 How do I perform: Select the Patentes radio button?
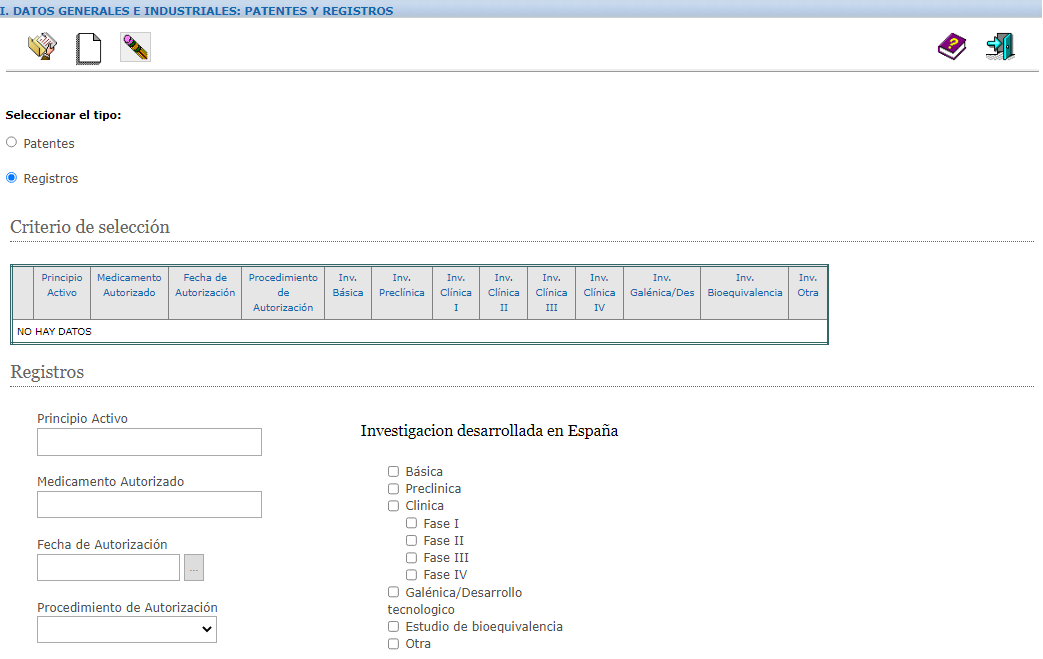[x=12, y=143]
